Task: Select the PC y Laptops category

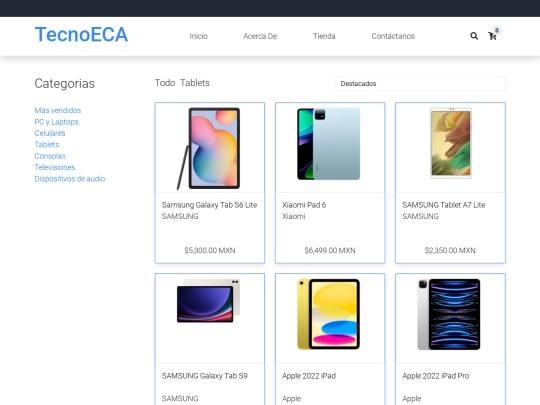Action: point(56,122)
